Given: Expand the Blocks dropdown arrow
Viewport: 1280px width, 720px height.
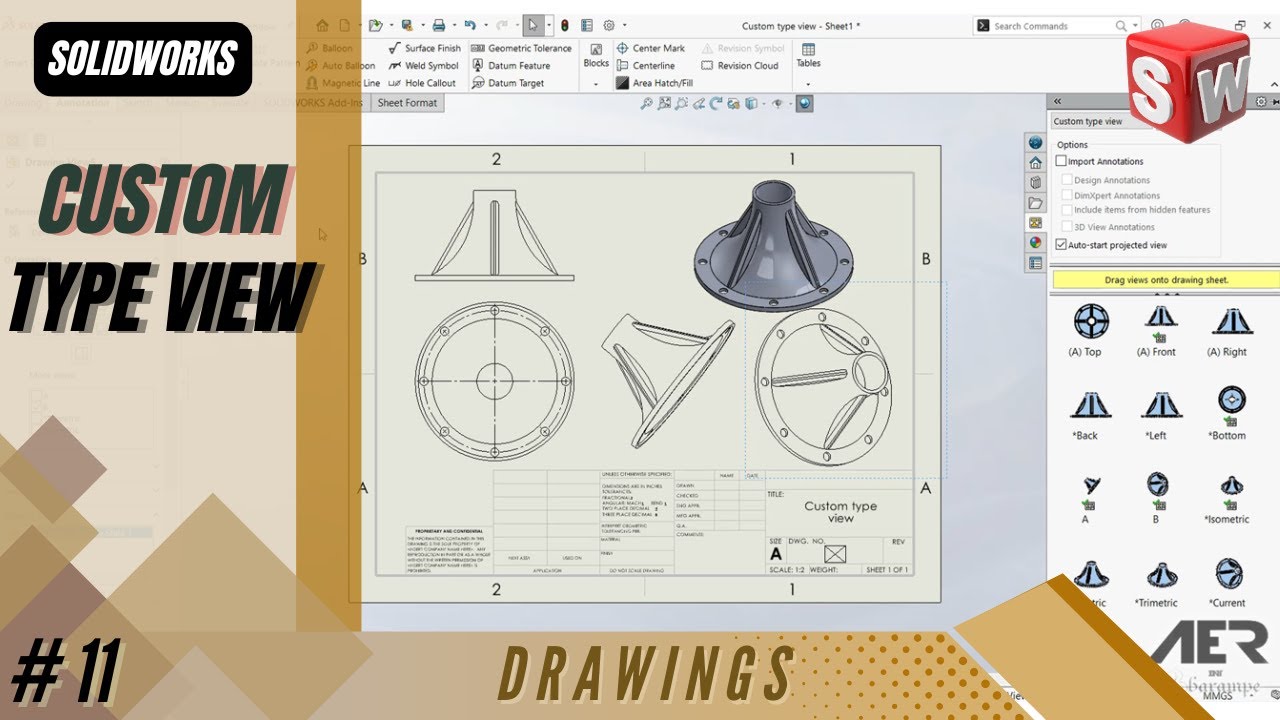Looking at the screenshot, I should tap(596, 84).
